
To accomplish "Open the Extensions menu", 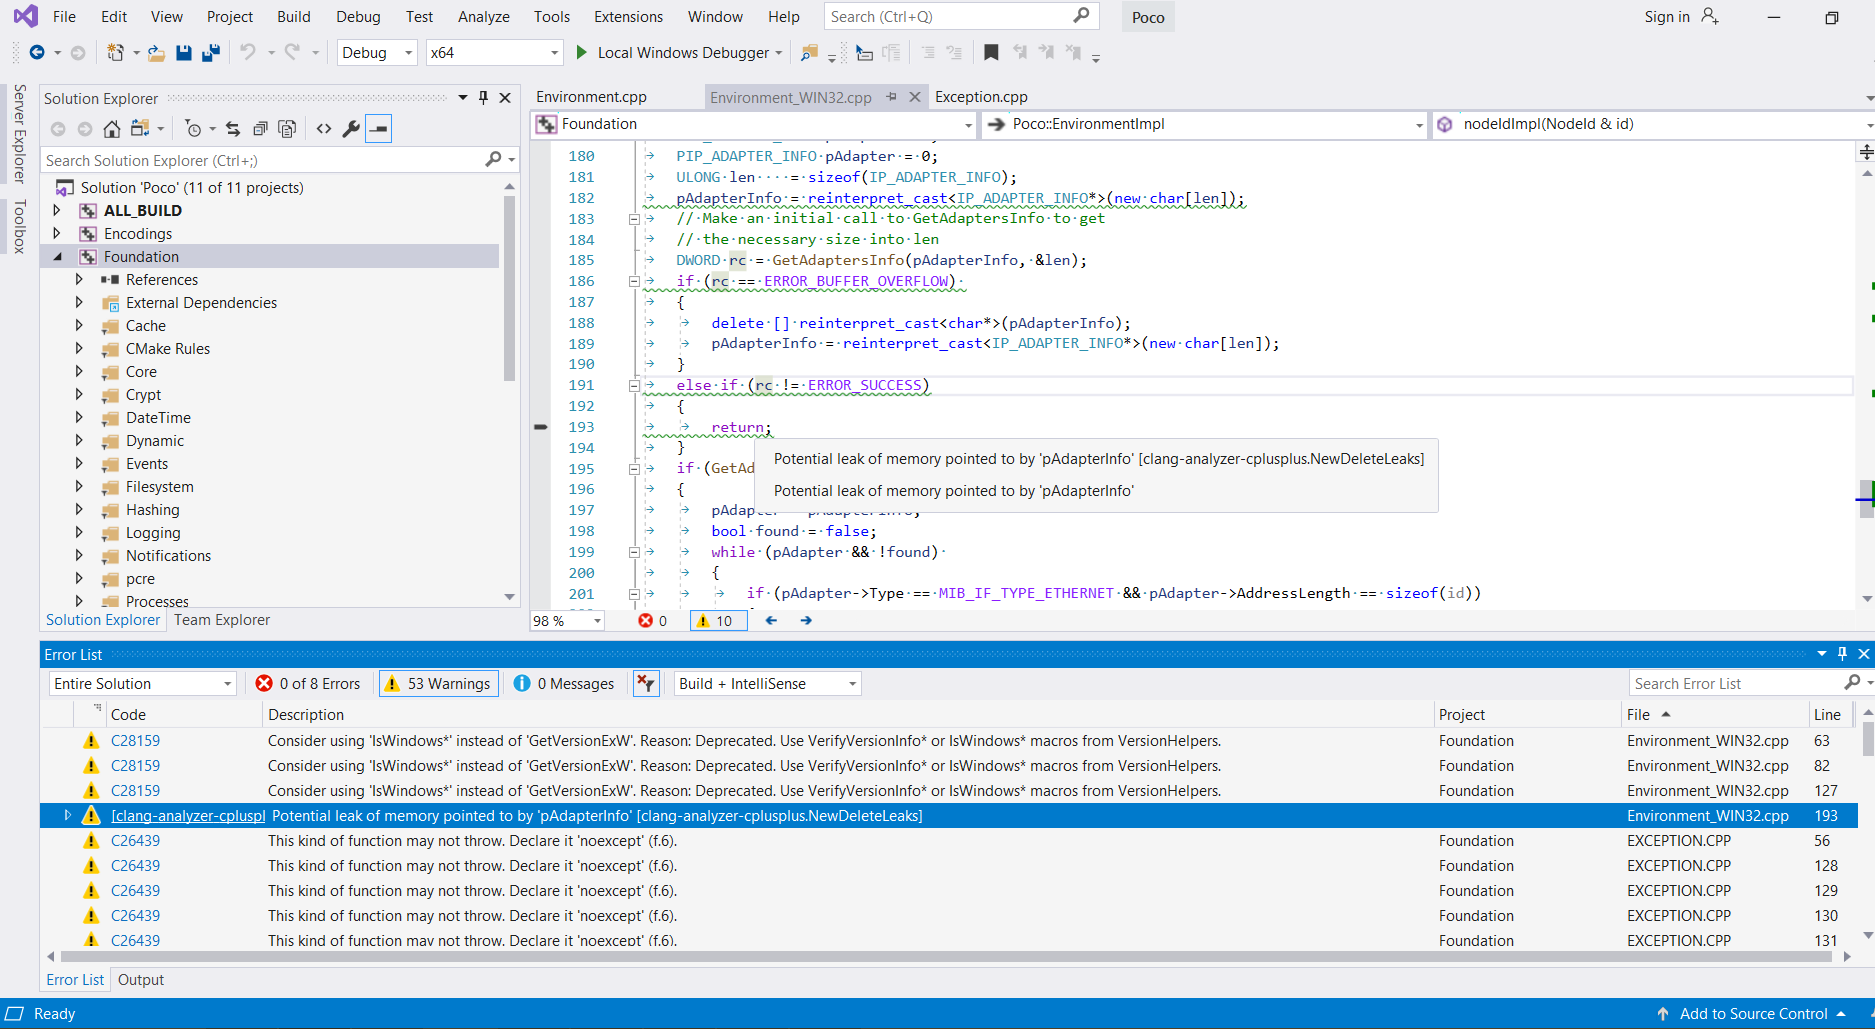I will click(x=628, y=16).
